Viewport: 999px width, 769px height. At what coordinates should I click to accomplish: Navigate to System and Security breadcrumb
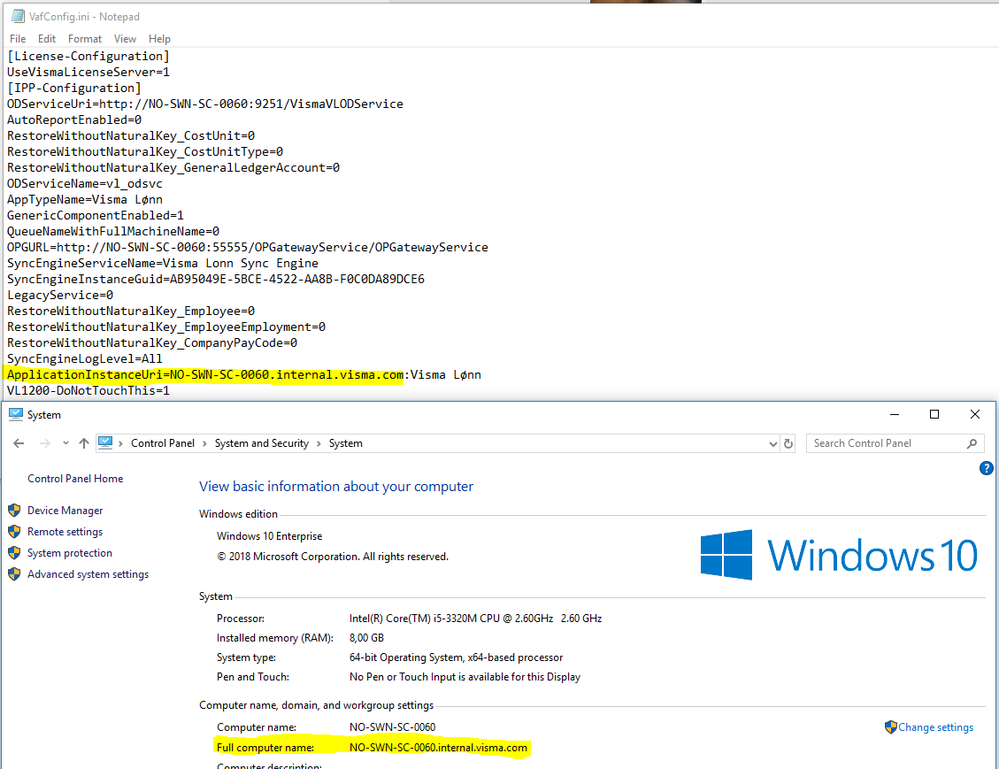(x=261, y=443)
